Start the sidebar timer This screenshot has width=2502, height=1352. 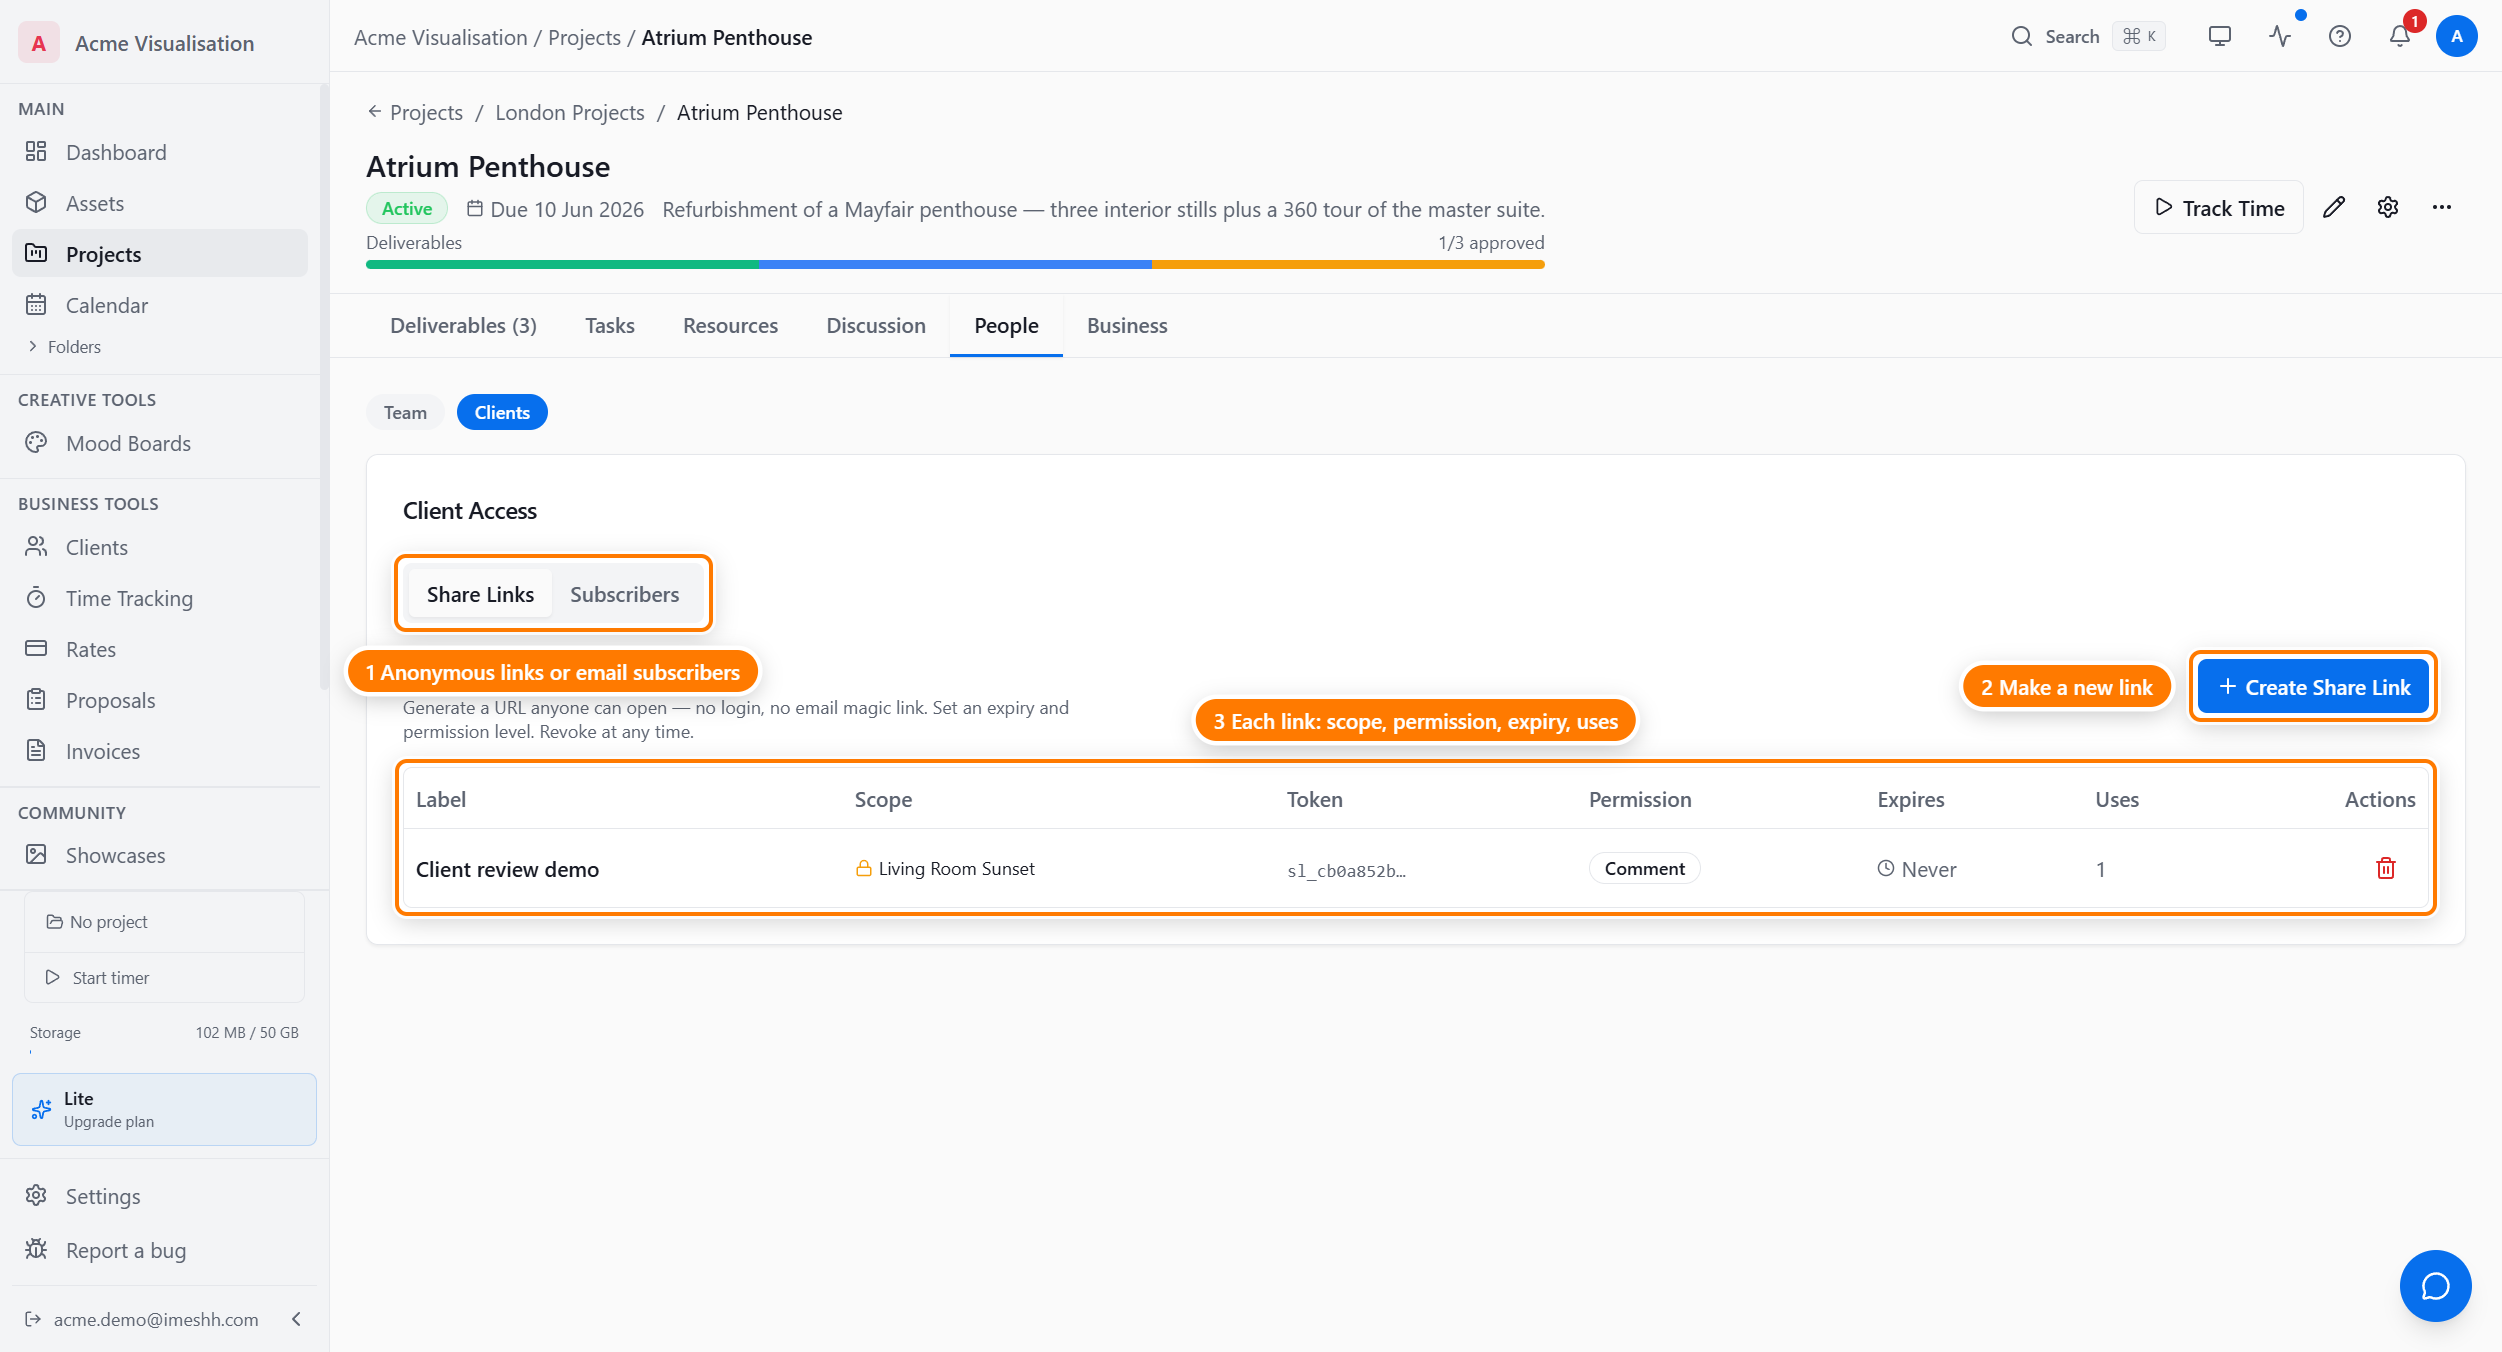[x=164, y=977]
